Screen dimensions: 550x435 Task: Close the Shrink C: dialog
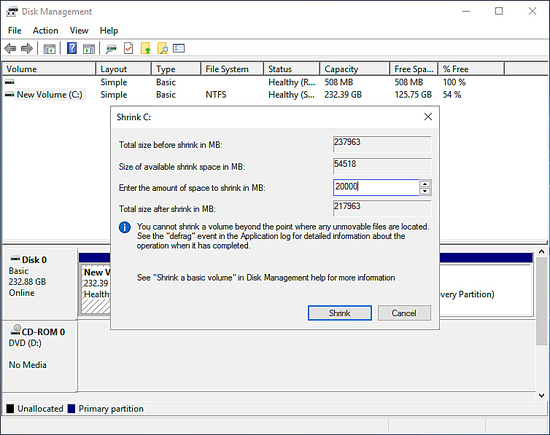coord(428,117)
